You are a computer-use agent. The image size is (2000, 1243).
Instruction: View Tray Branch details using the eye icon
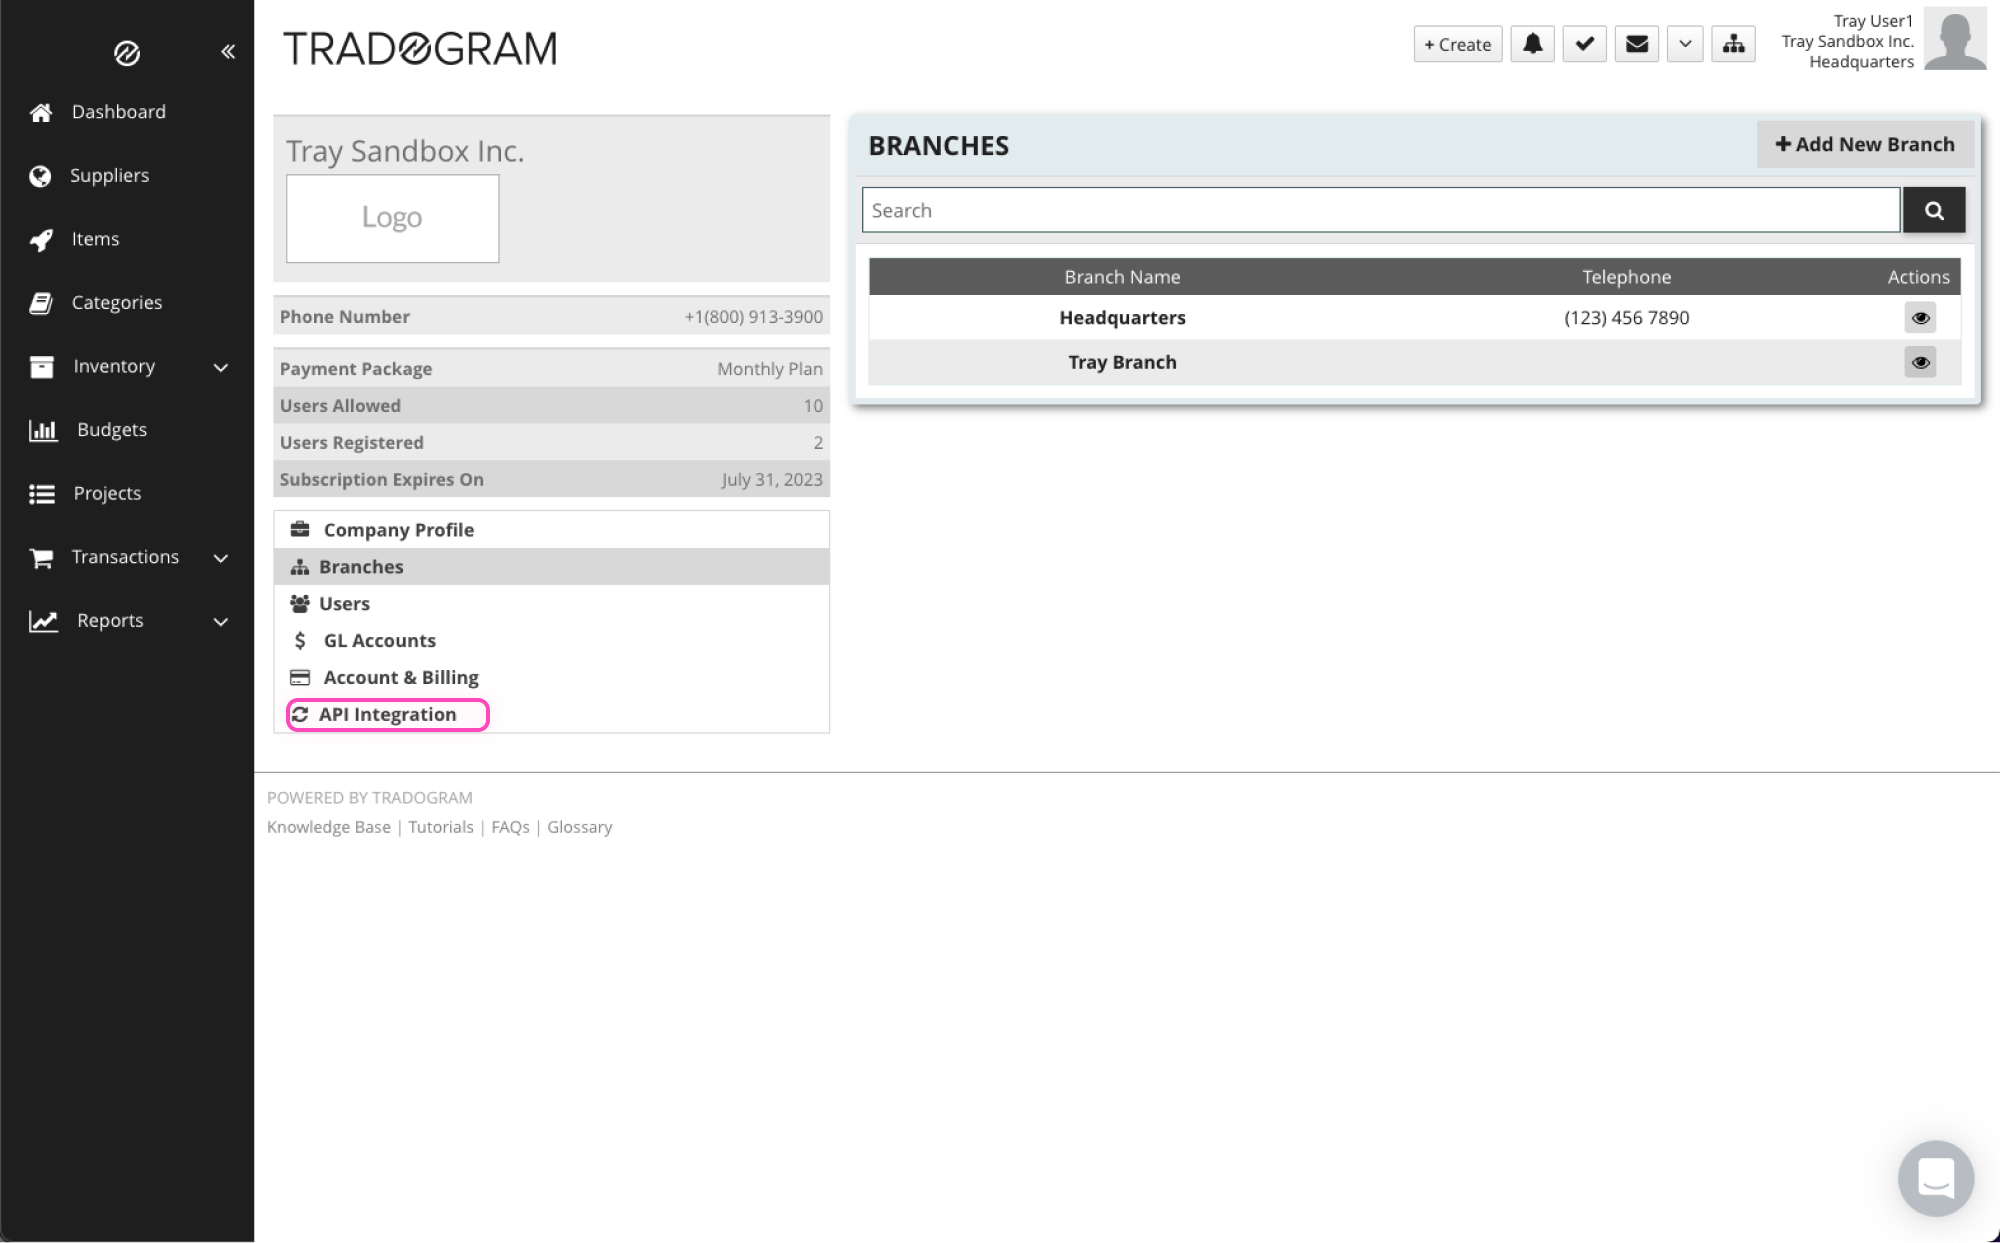(1920, 362)
